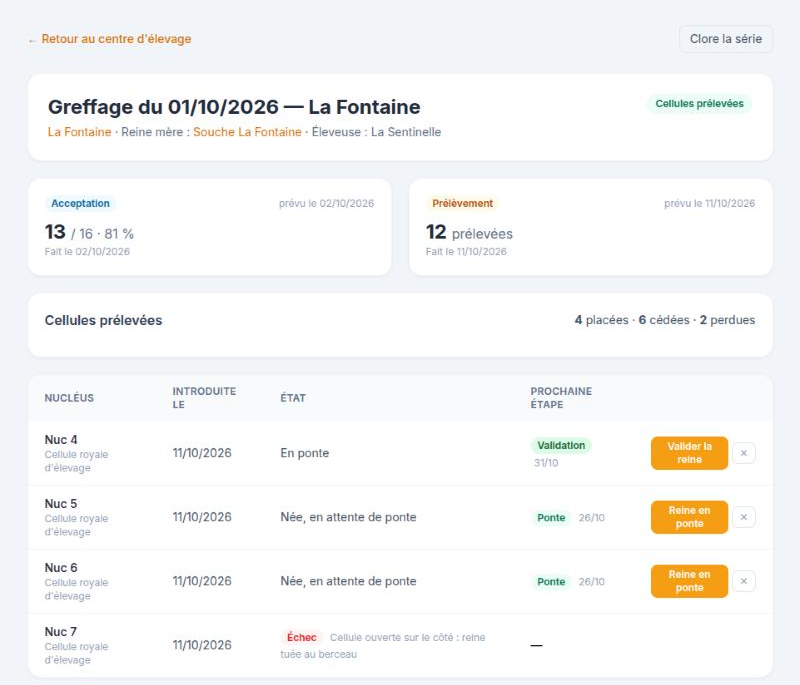
Task: Click the Cellules prélevées status badge
Action: pos(699,104)
